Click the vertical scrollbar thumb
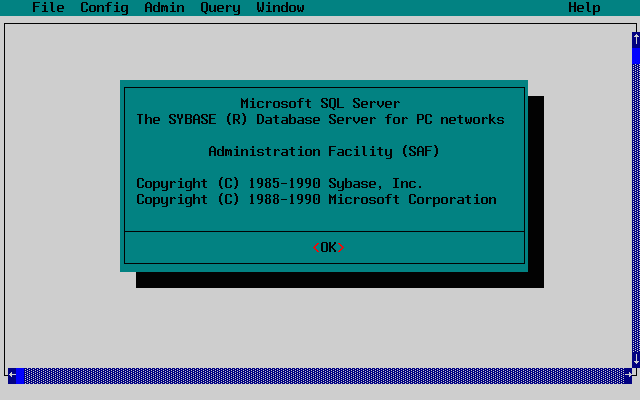The image size is (640, 400). (636, 56)
